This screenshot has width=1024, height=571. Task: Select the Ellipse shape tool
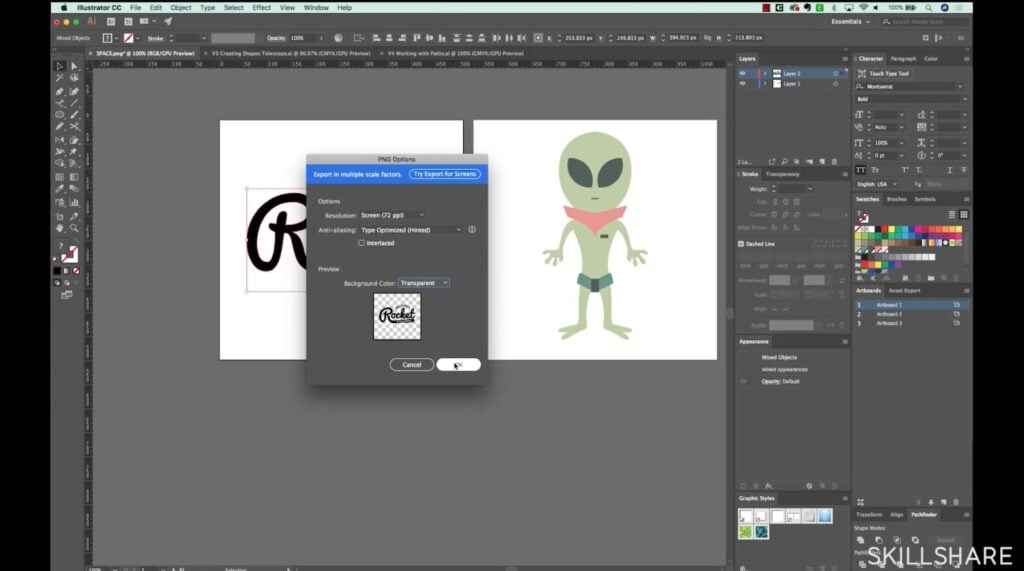tap(59, 115)
